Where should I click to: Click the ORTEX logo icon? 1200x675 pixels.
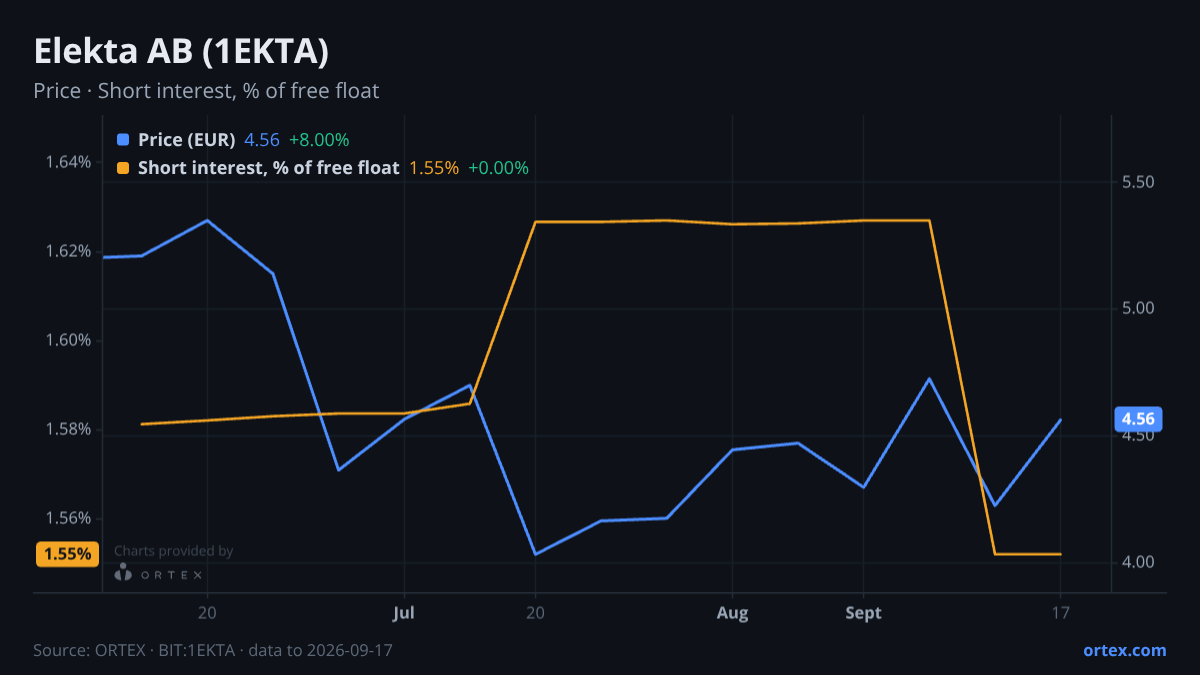coord(123,573)
